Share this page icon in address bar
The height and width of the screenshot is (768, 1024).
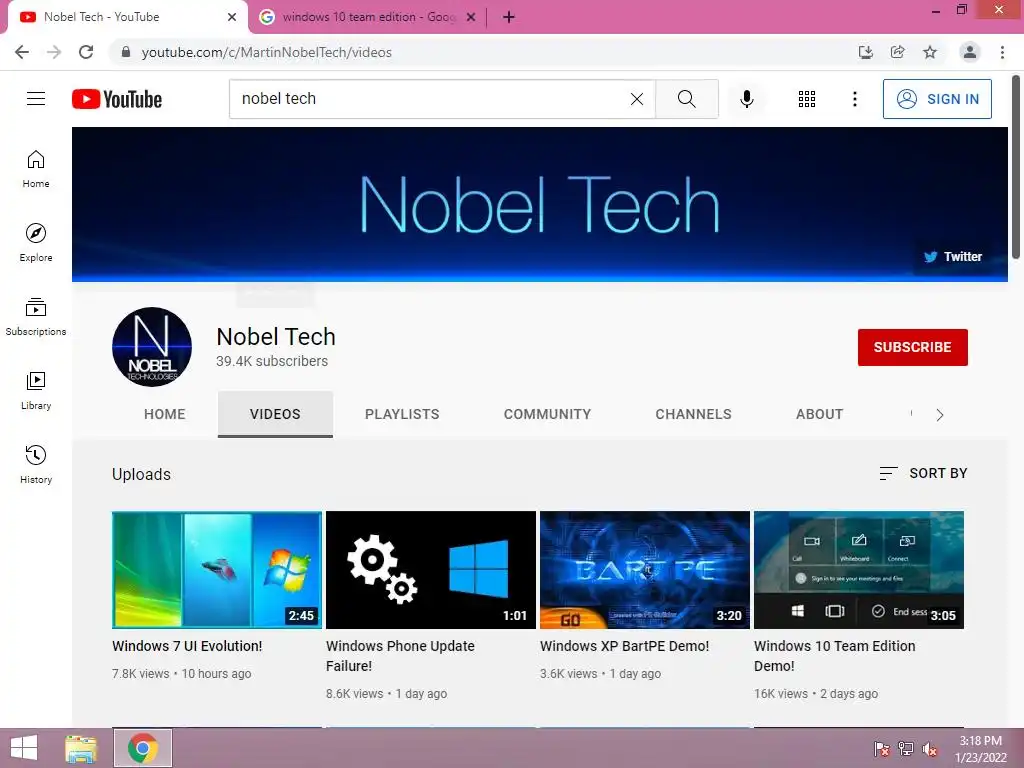(898, 52)
